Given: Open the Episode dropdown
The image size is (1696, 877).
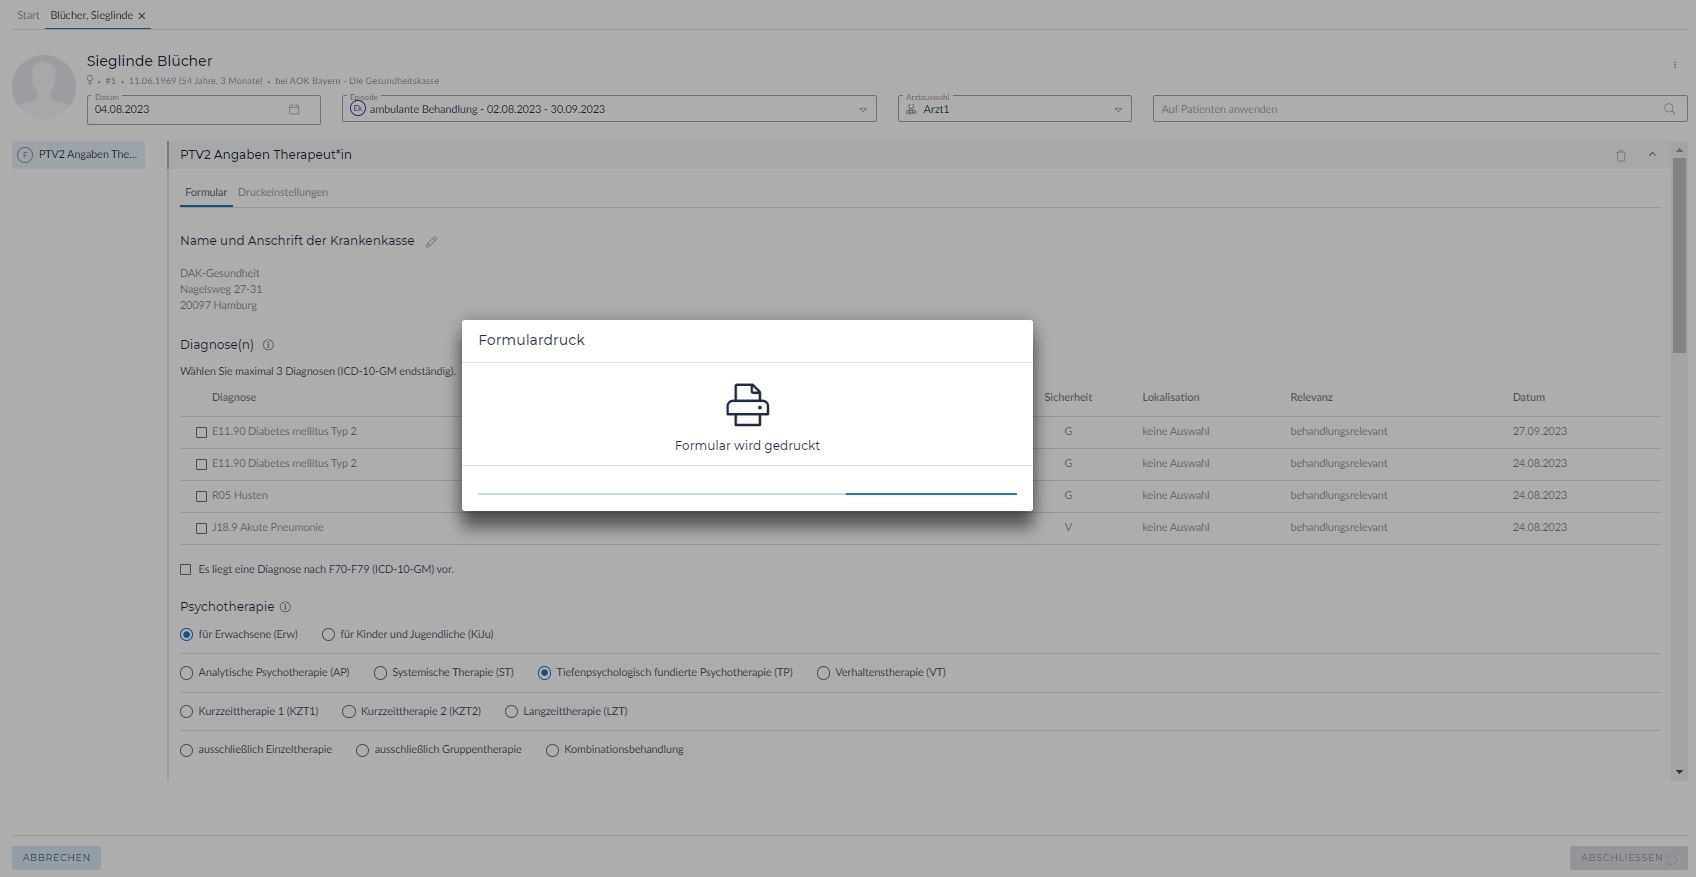Looking at the screenshot, I should (x=862, y=110).
